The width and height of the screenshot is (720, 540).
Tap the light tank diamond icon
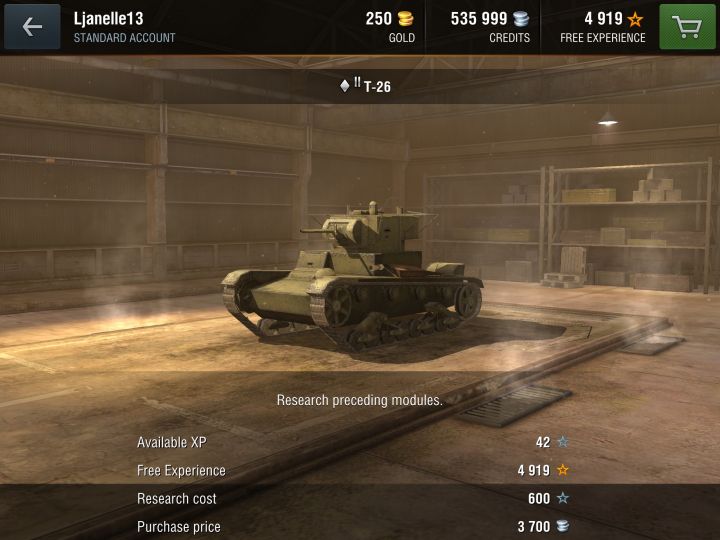pos(345,86)
